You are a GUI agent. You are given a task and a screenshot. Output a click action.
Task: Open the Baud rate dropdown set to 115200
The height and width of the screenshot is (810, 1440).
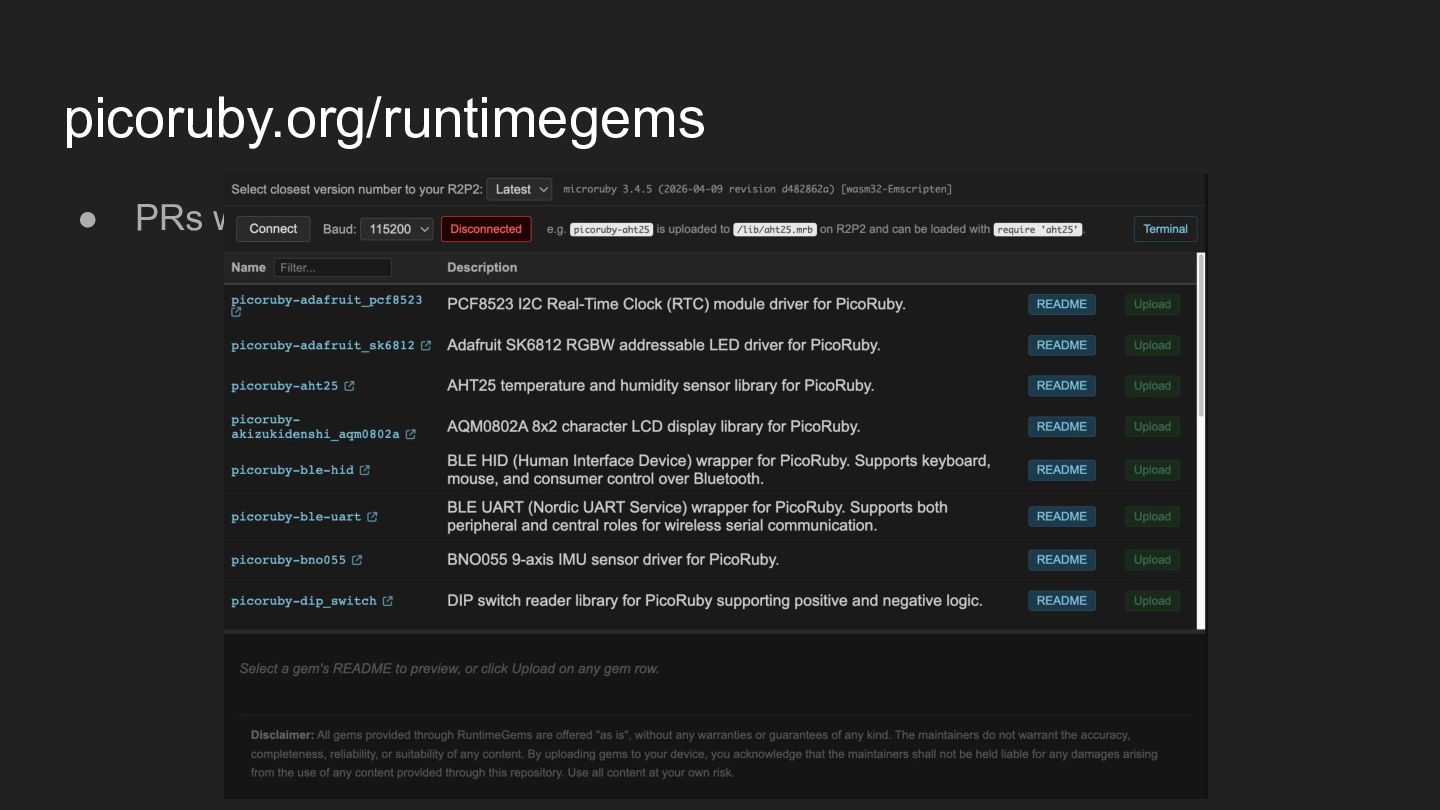396,229
